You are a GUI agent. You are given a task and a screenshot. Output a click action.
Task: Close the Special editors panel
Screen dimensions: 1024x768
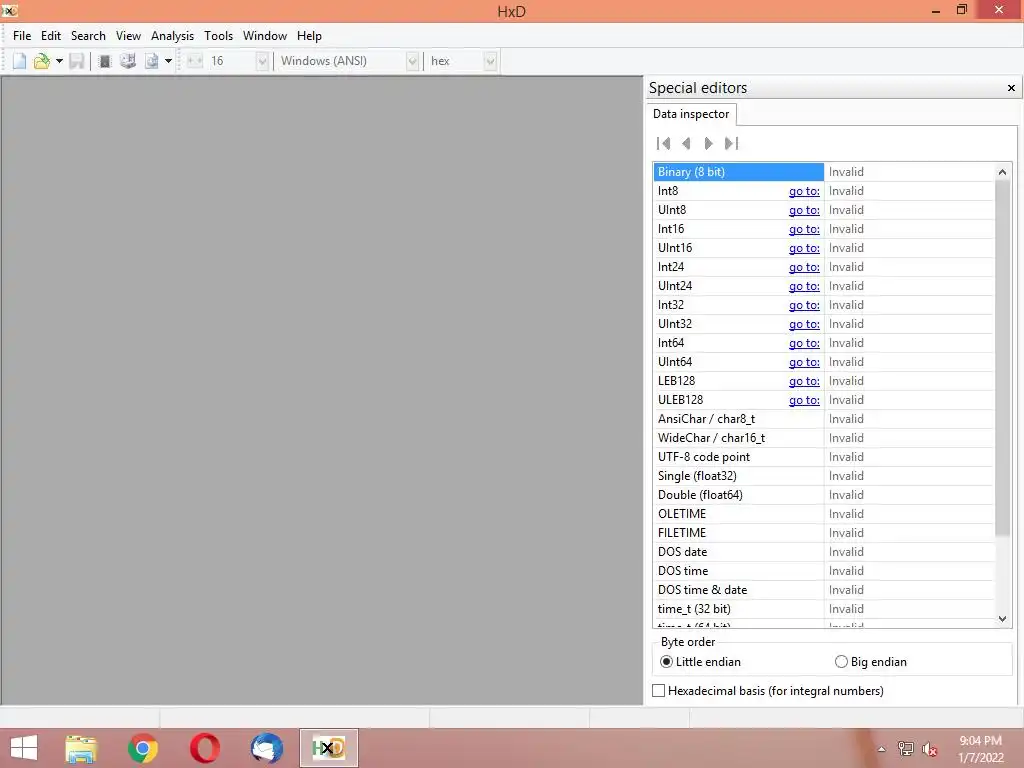1011,88
